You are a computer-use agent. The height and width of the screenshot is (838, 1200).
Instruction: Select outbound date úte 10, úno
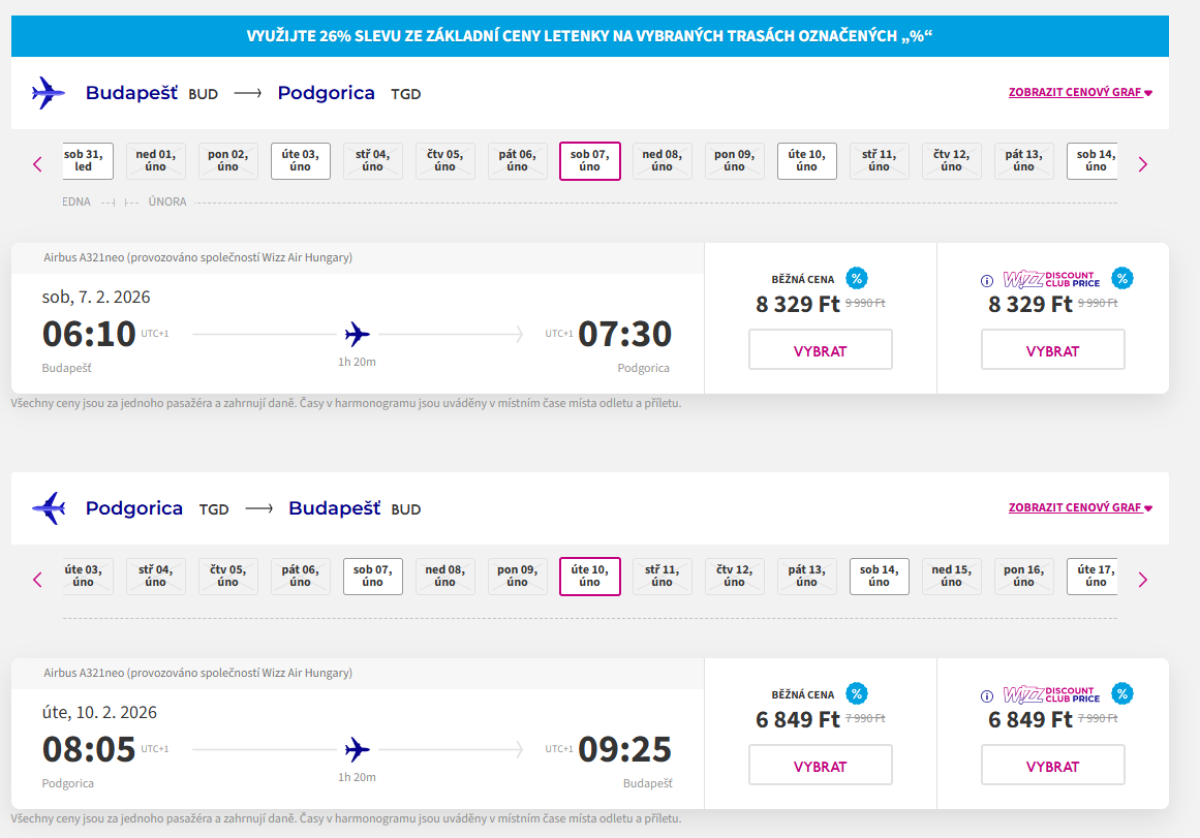[x=806, y=161]
